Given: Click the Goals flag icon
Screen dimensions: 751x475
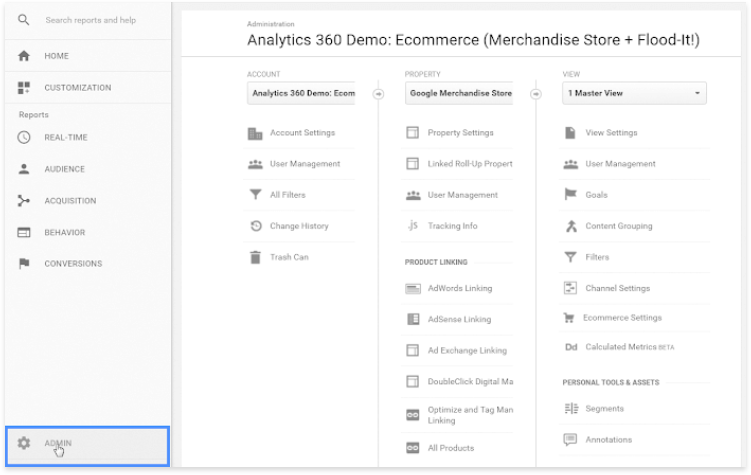Looking at the screenshot, I should tap(570, 195).
